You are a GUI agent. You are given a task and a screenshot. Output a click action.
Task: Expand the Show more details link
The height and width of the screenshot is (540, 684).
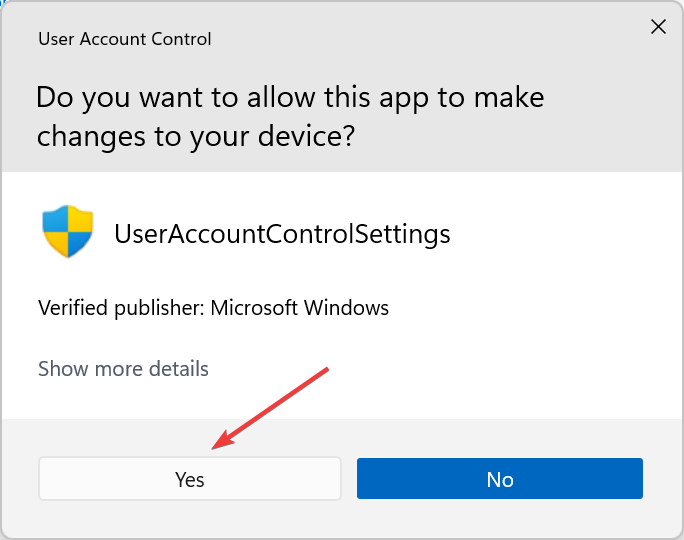pos(123,369)
